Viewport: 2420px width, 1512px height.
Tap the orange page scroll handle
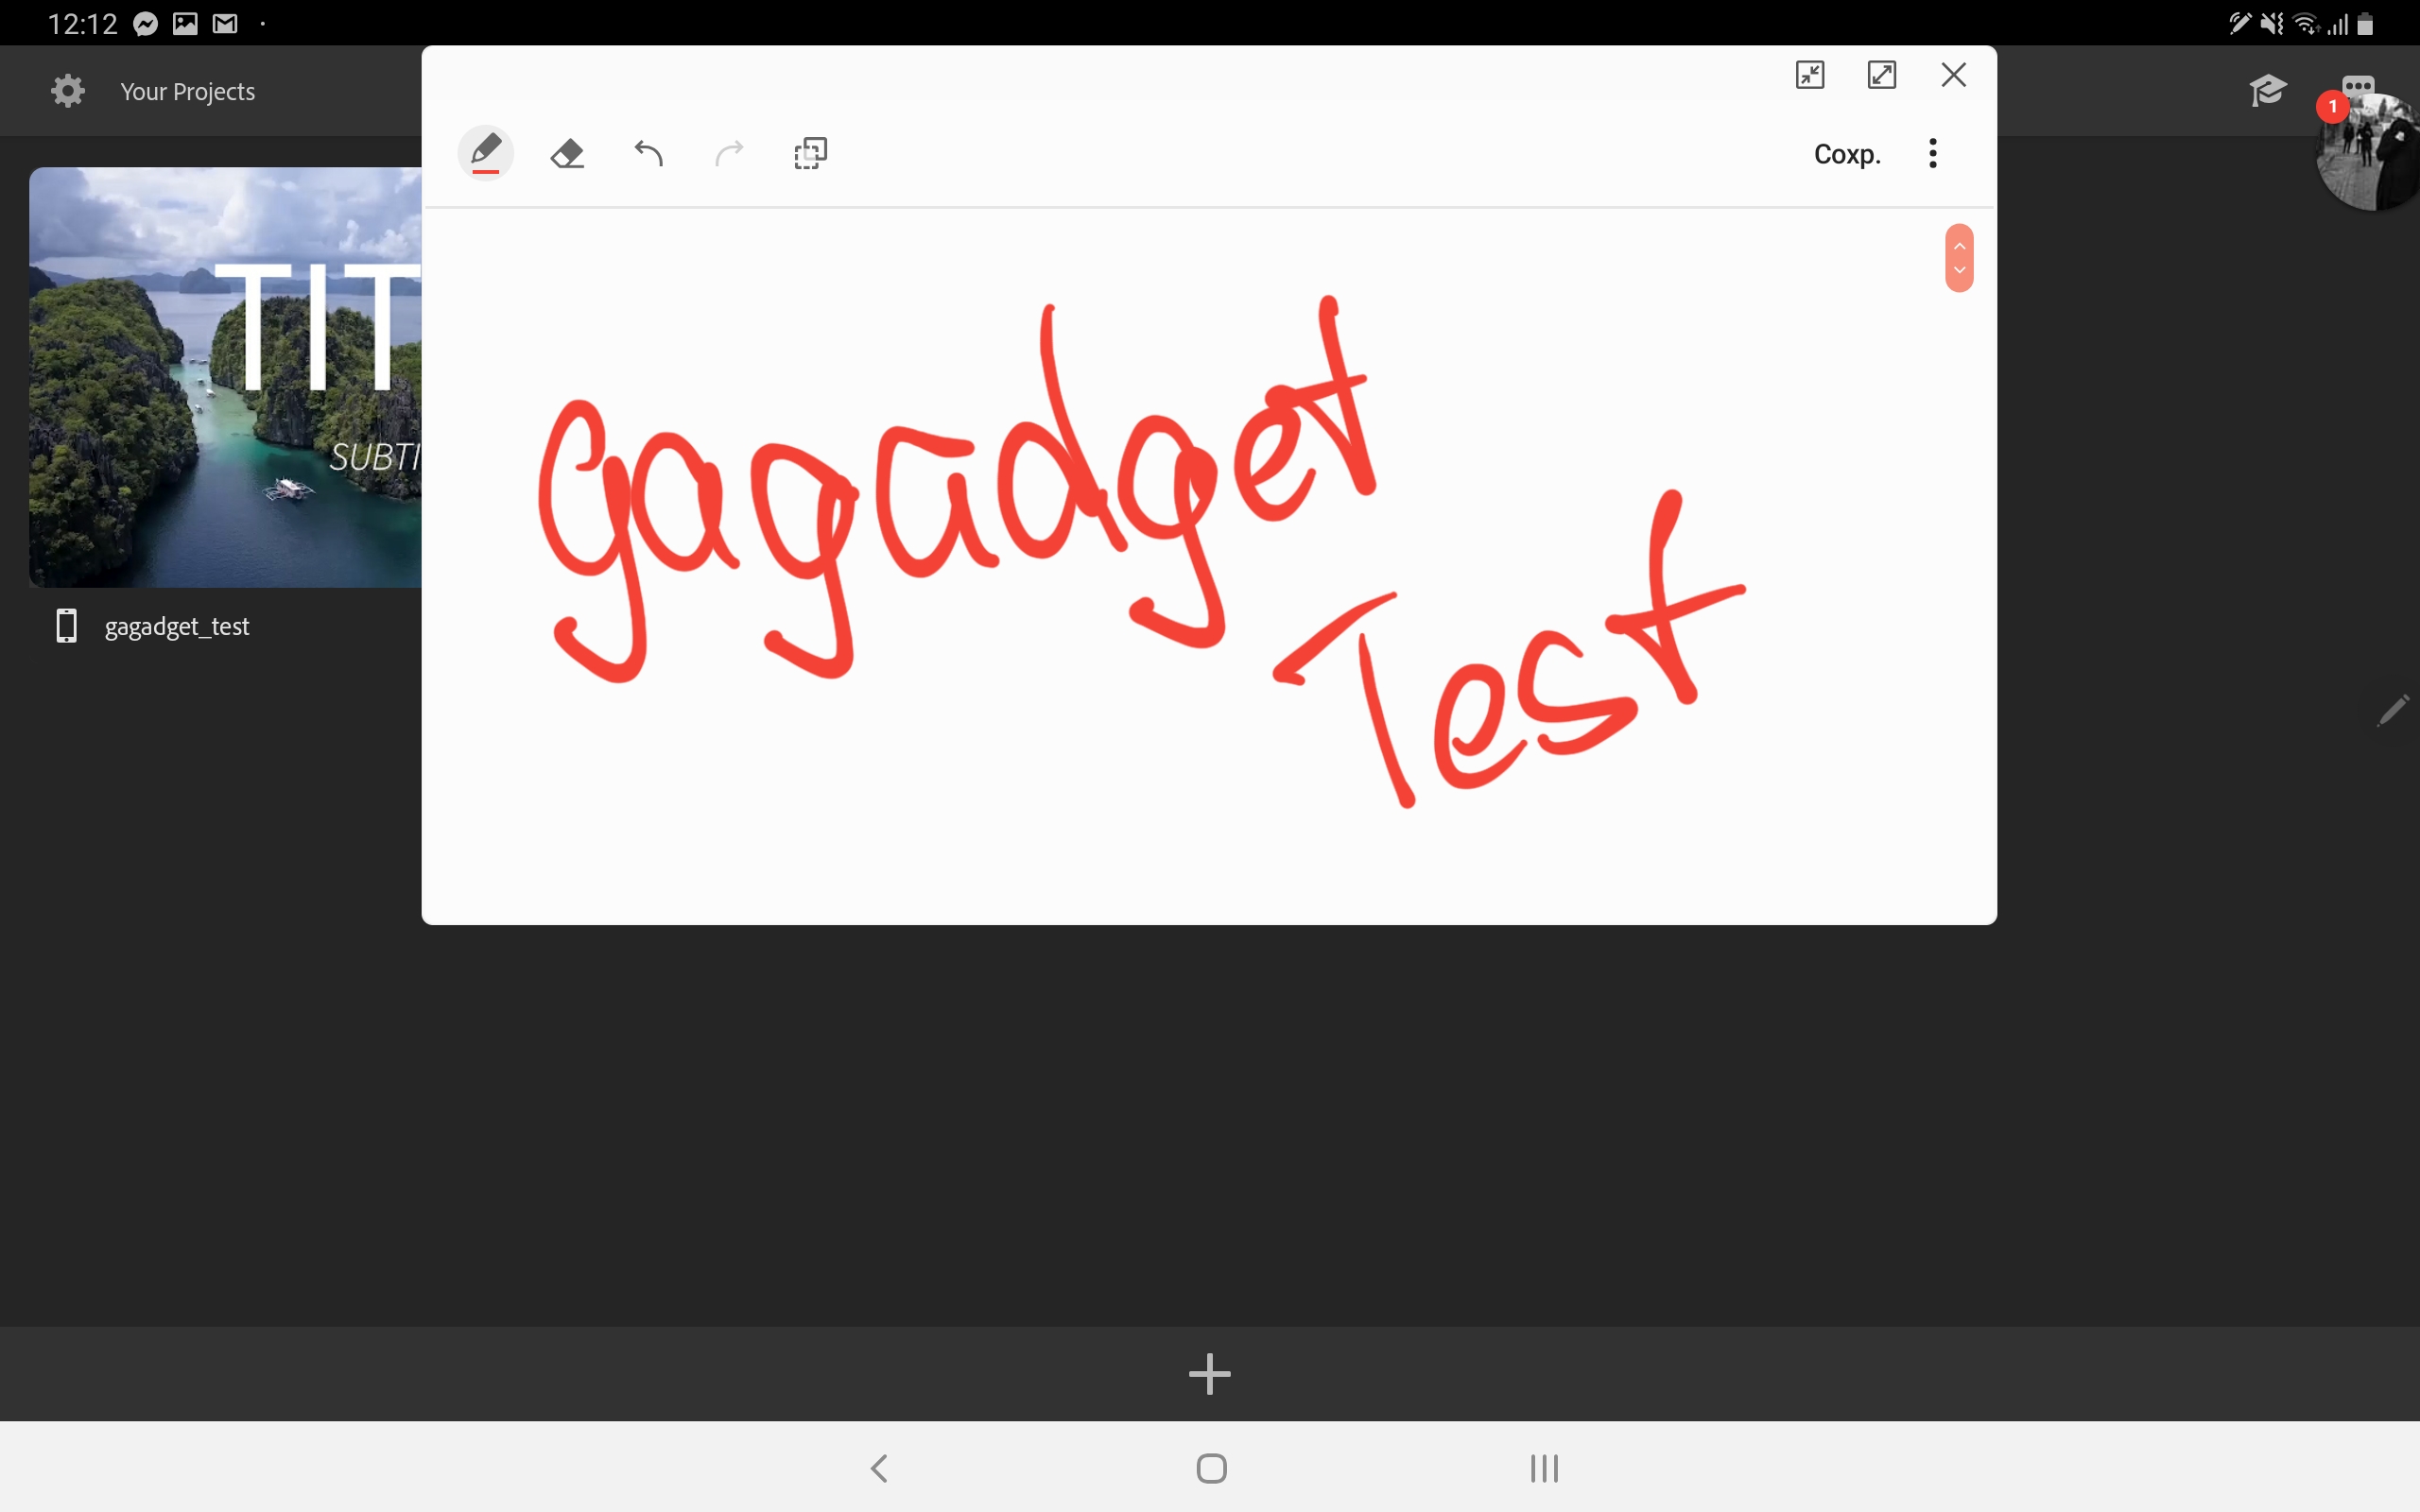[1959, 258]
